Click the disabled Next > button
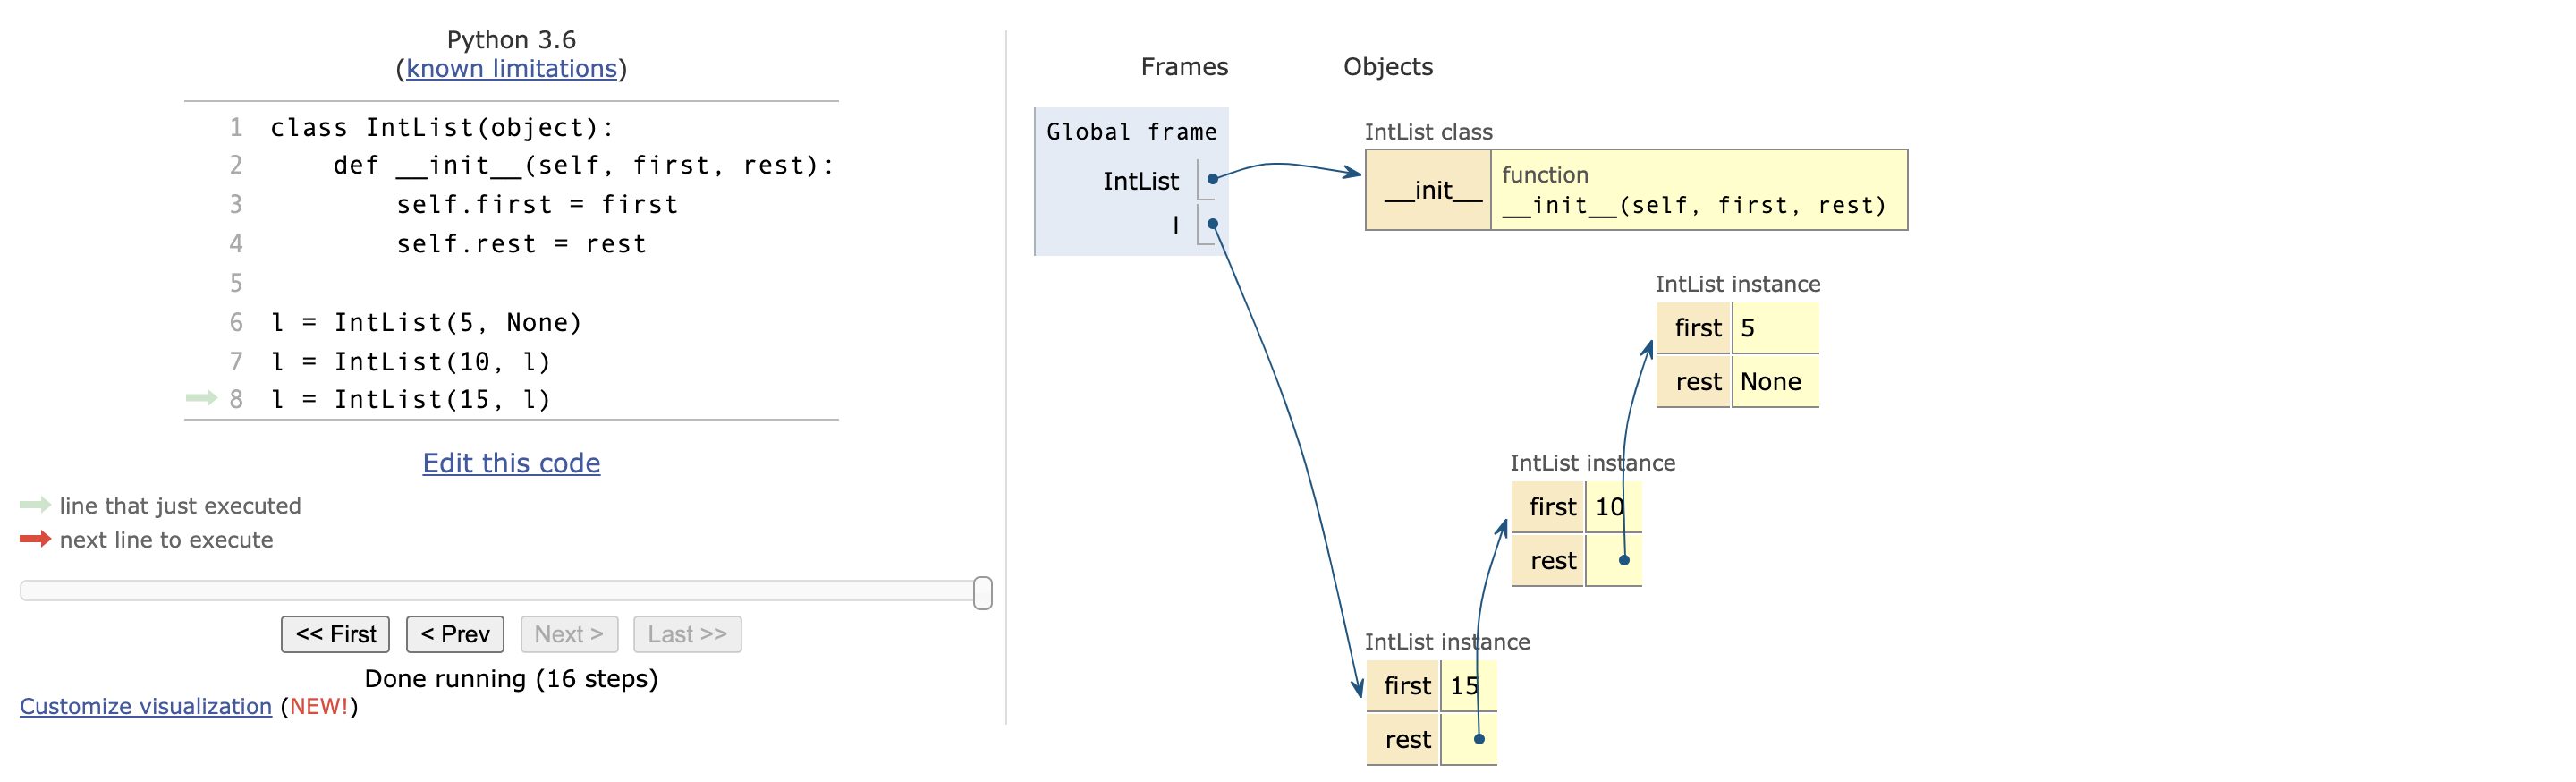2576x782 pixels. pyautogui.click(x=569, y=634)
